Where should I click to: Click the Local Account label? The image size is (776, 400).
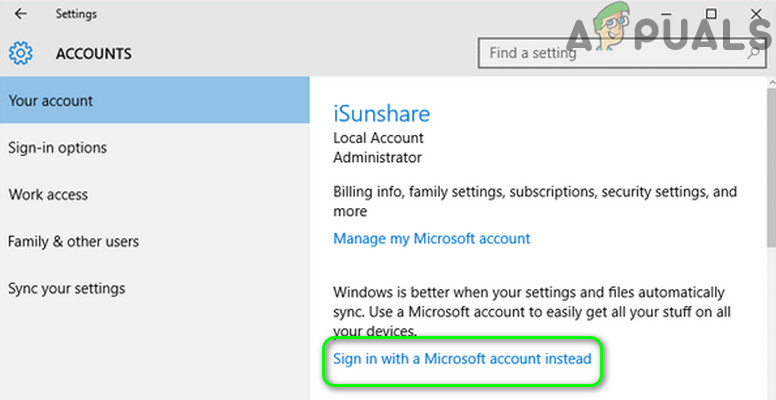tap(378, 138)
